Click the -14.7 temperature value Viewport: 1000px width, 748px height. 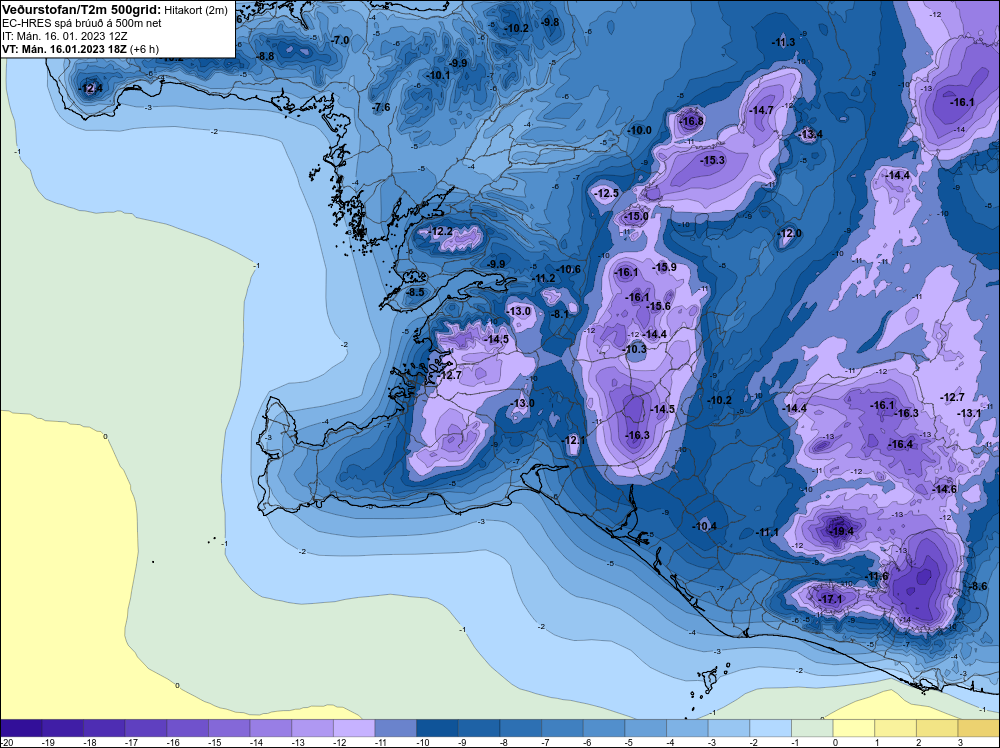tap(761, 110)
